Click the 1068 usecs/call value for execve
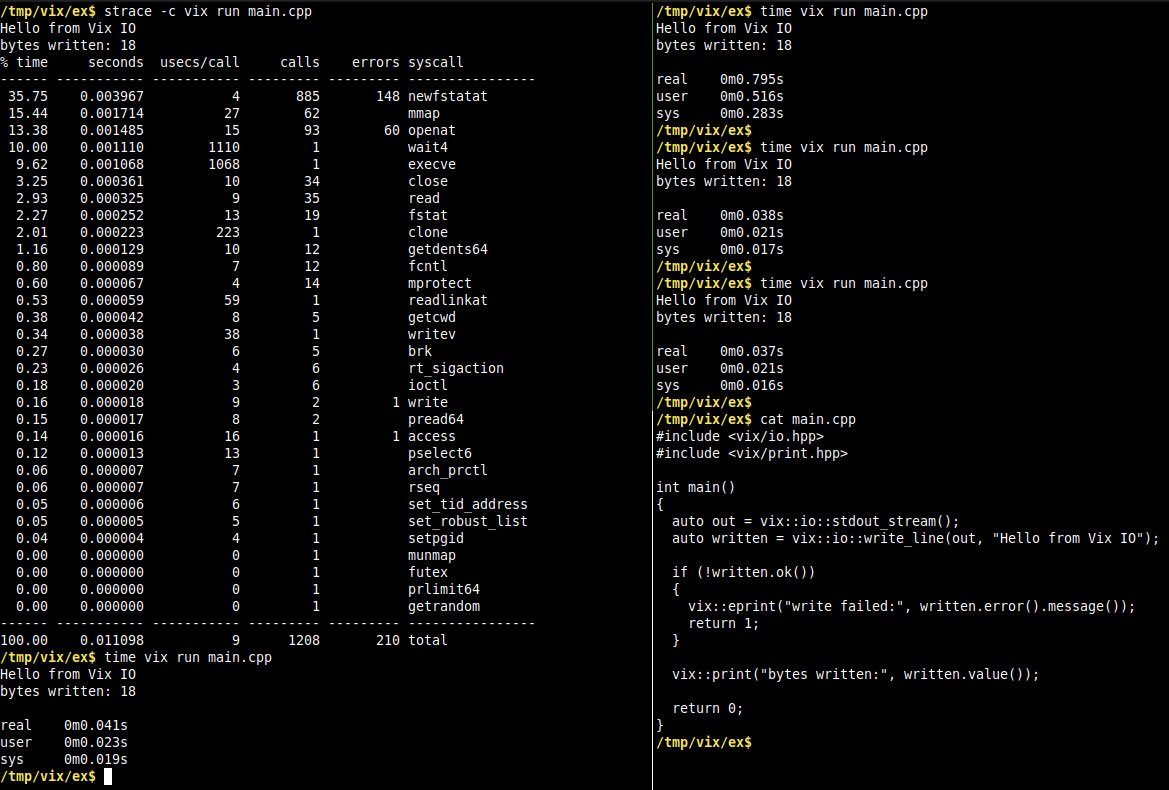The height and width of the screenshot is (790, 1169). click(x=224, y=164)
